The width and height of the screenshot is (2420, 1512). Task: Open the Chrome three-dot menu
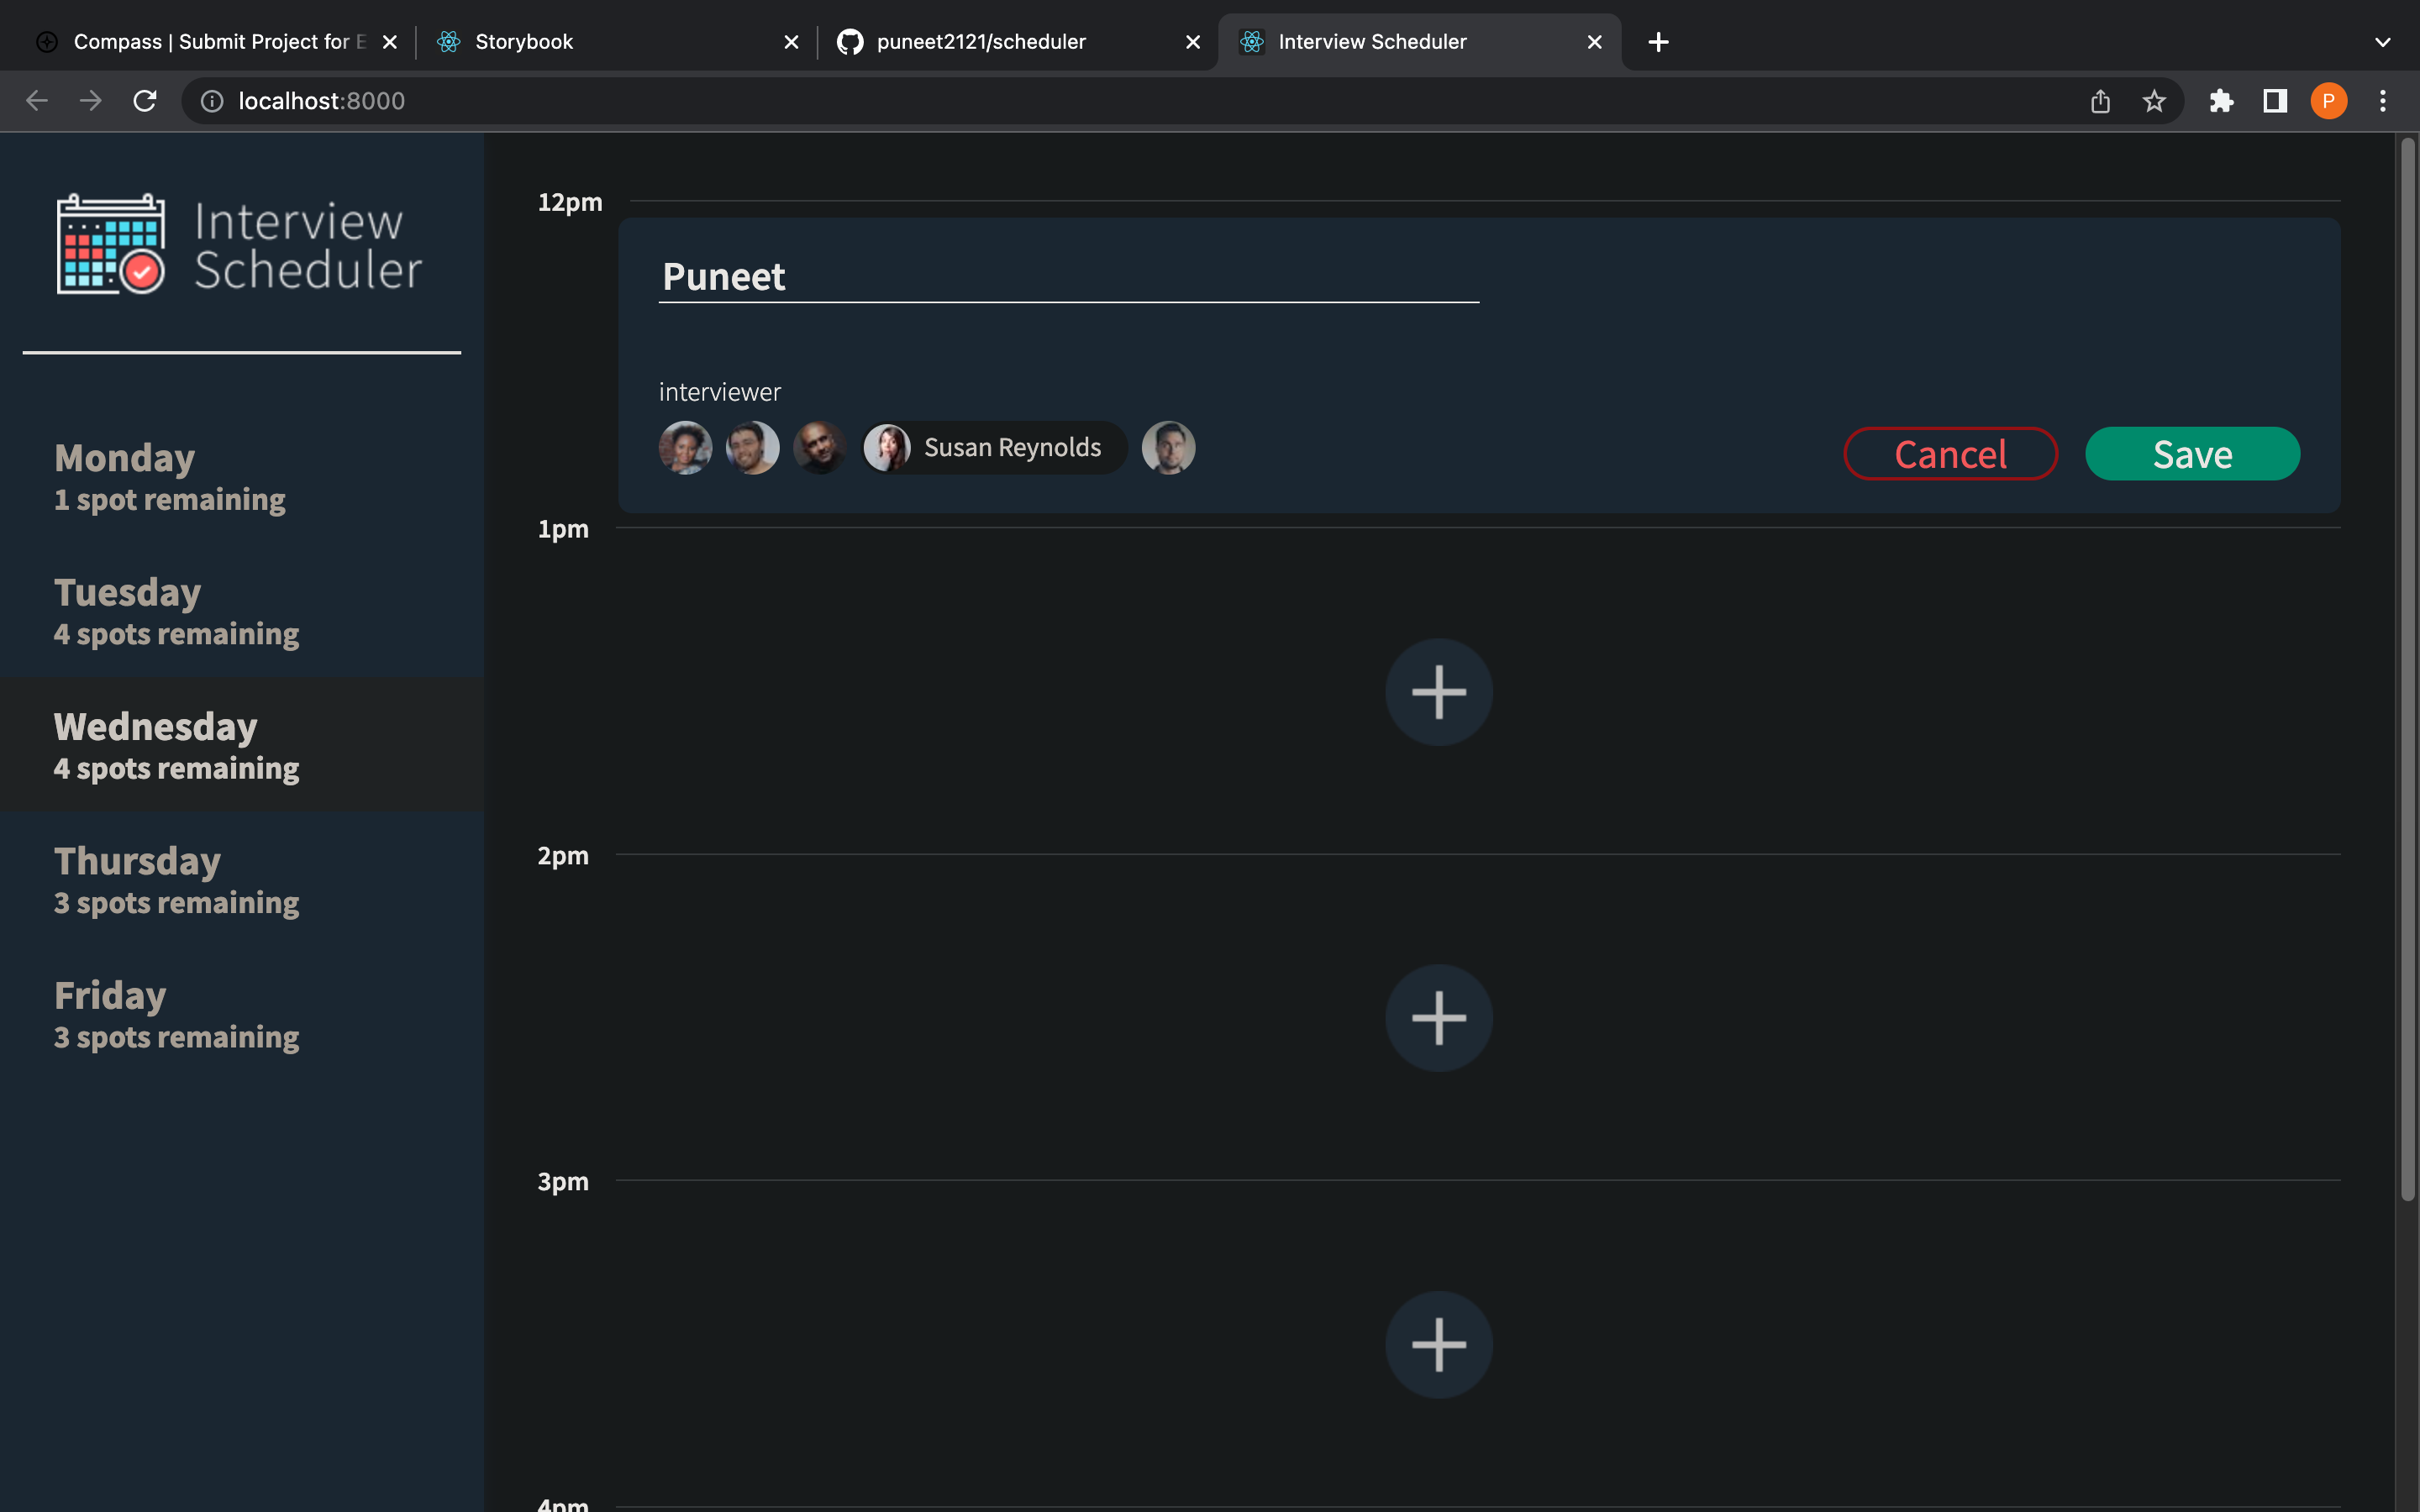coord(2383,101)
